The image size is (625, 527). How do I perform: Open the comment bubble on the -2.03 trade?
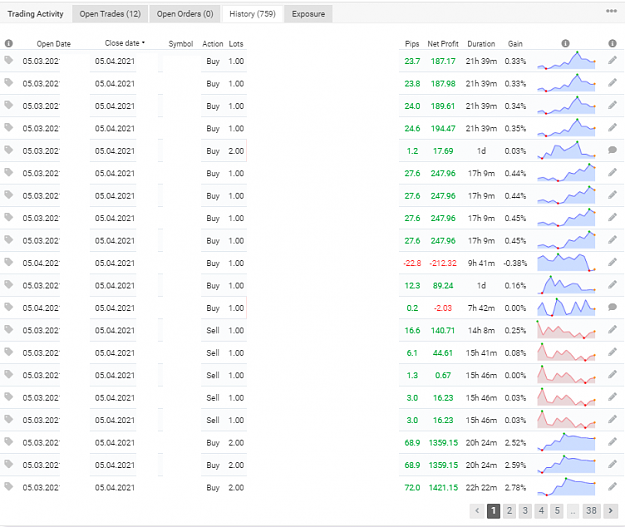[612, 307]
